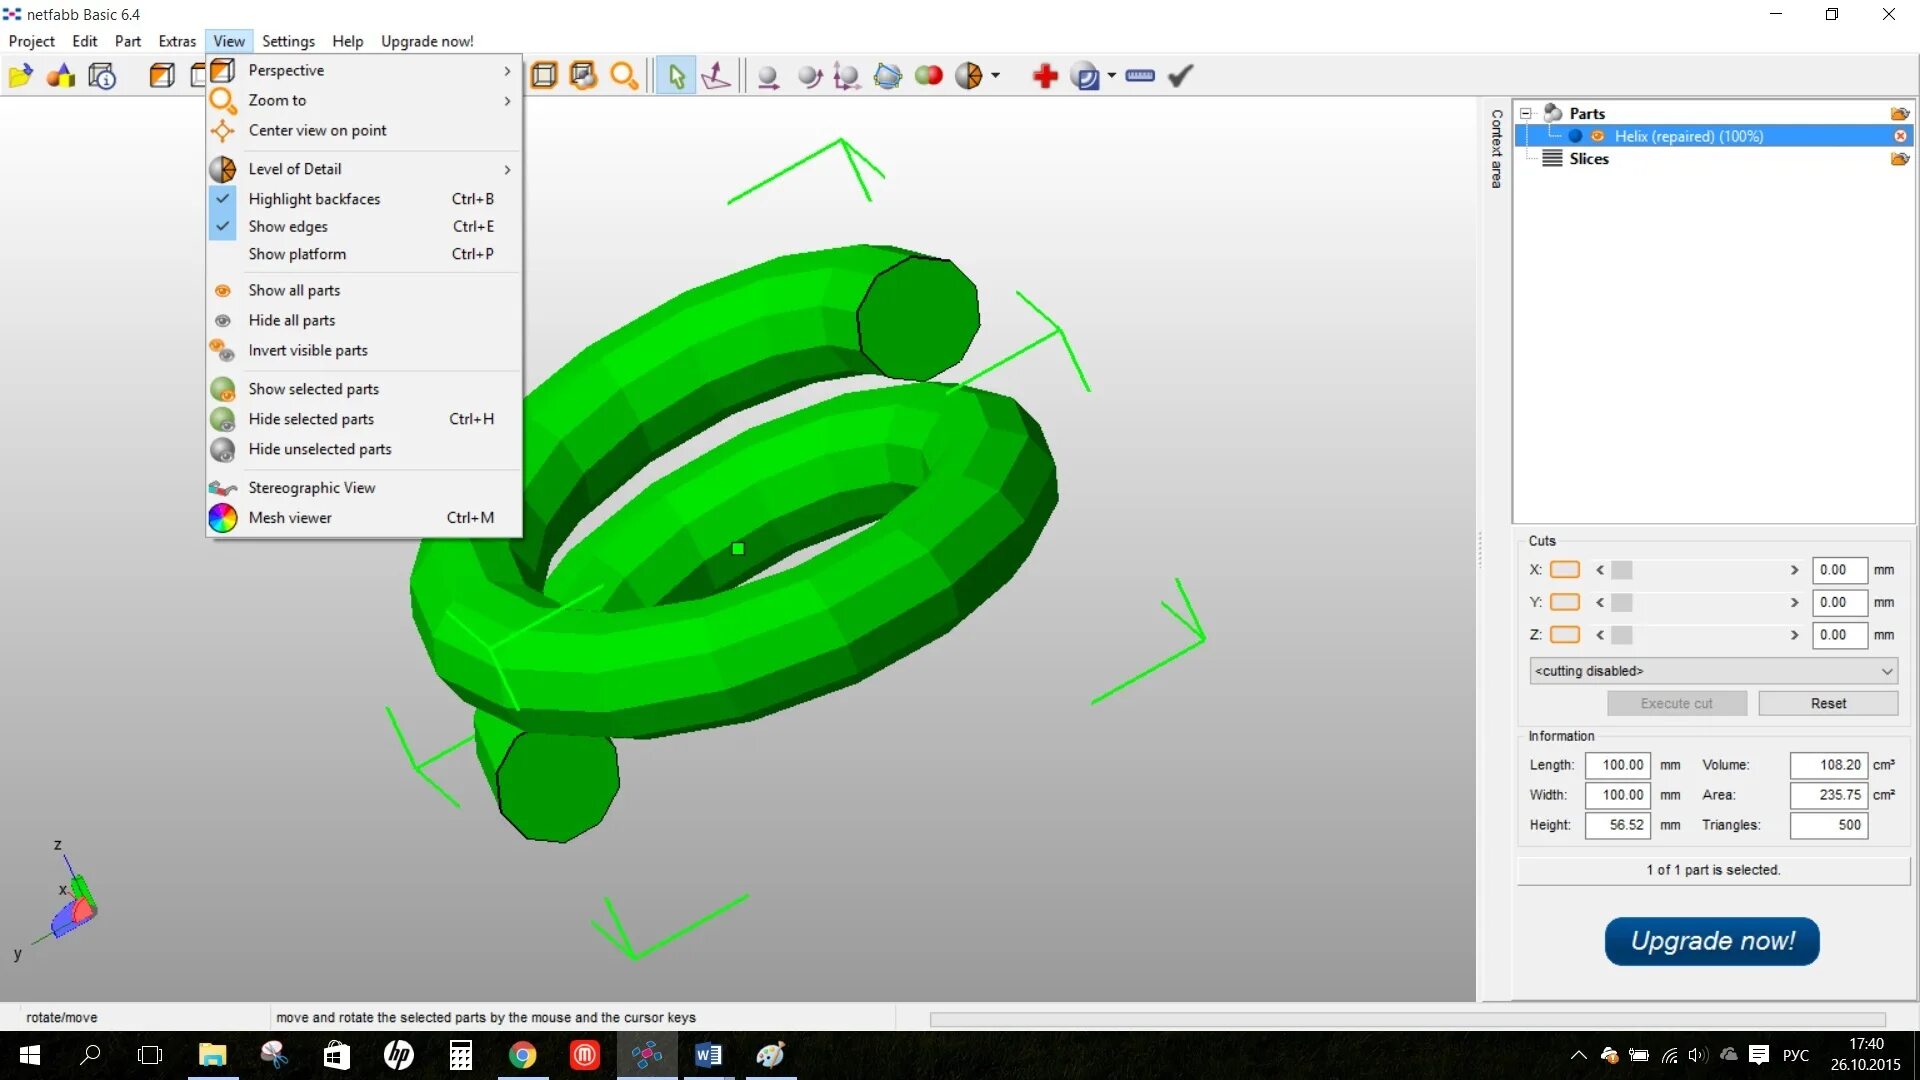The height and width of the screenshot is (1080, 1920).
Task: Collapse the Parts tree node
Action: coord(1525,113)
